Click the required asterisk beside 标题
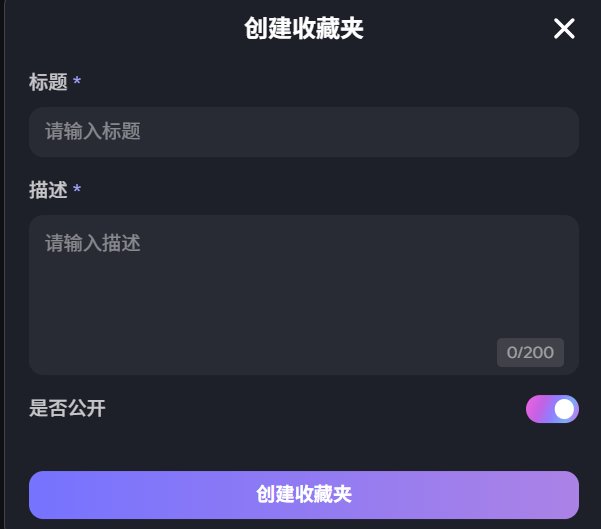The height and width of the screenshot is (529, 601). (x=77, y=82)
